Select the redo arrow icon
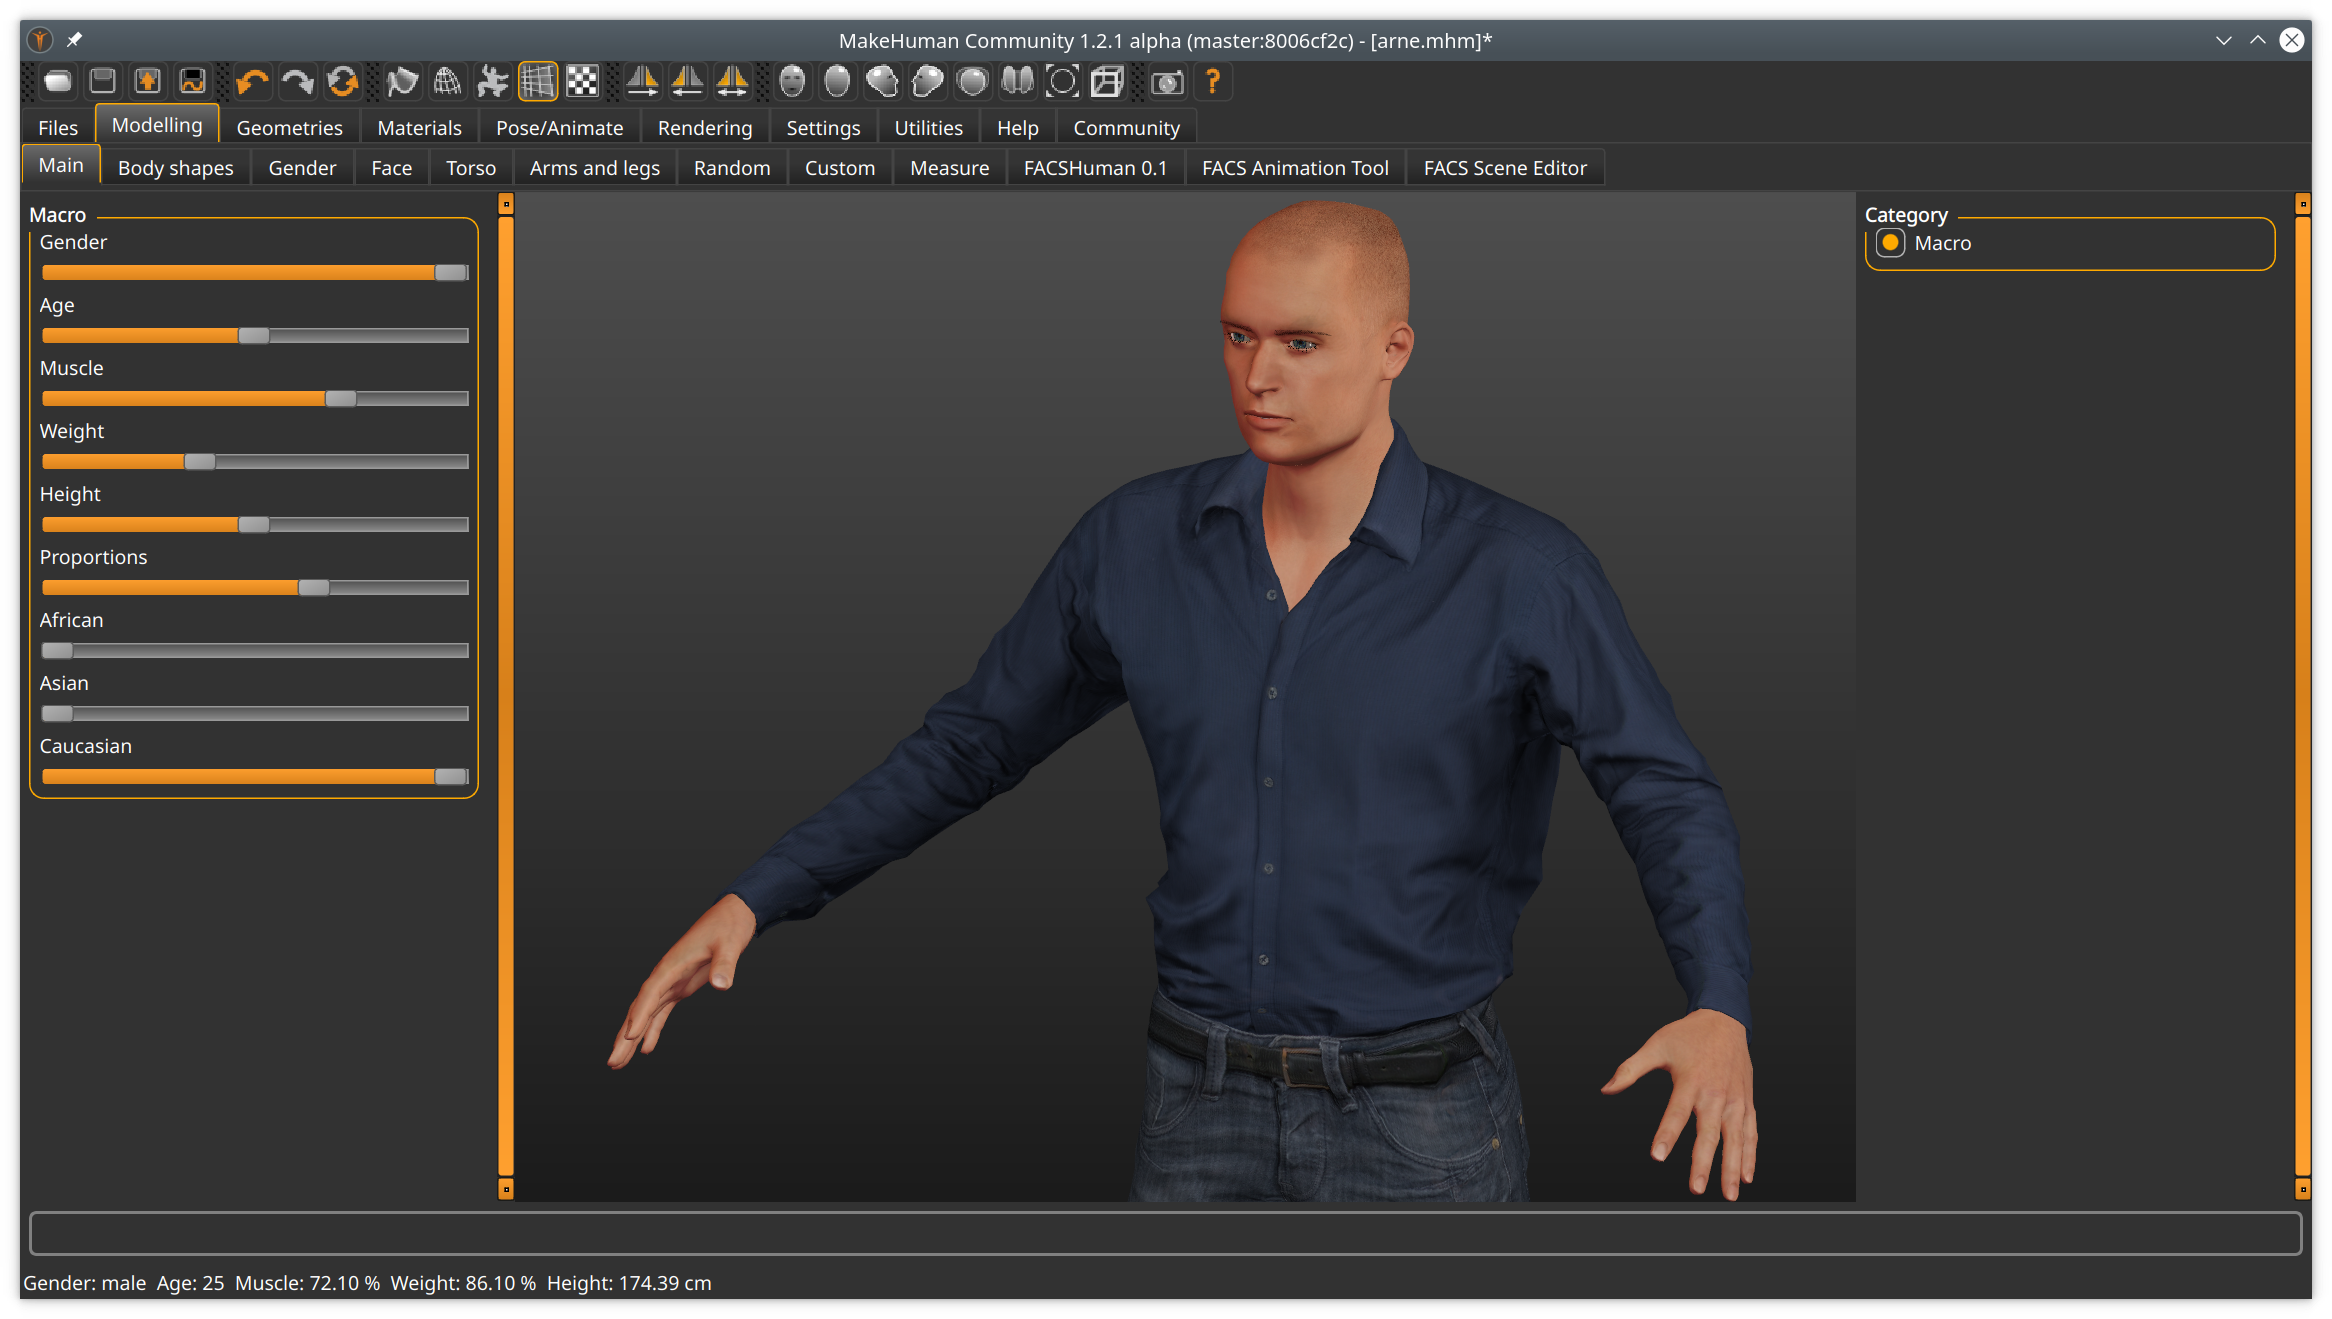This screenshot has width=2332, height=1319. (296, 82)
